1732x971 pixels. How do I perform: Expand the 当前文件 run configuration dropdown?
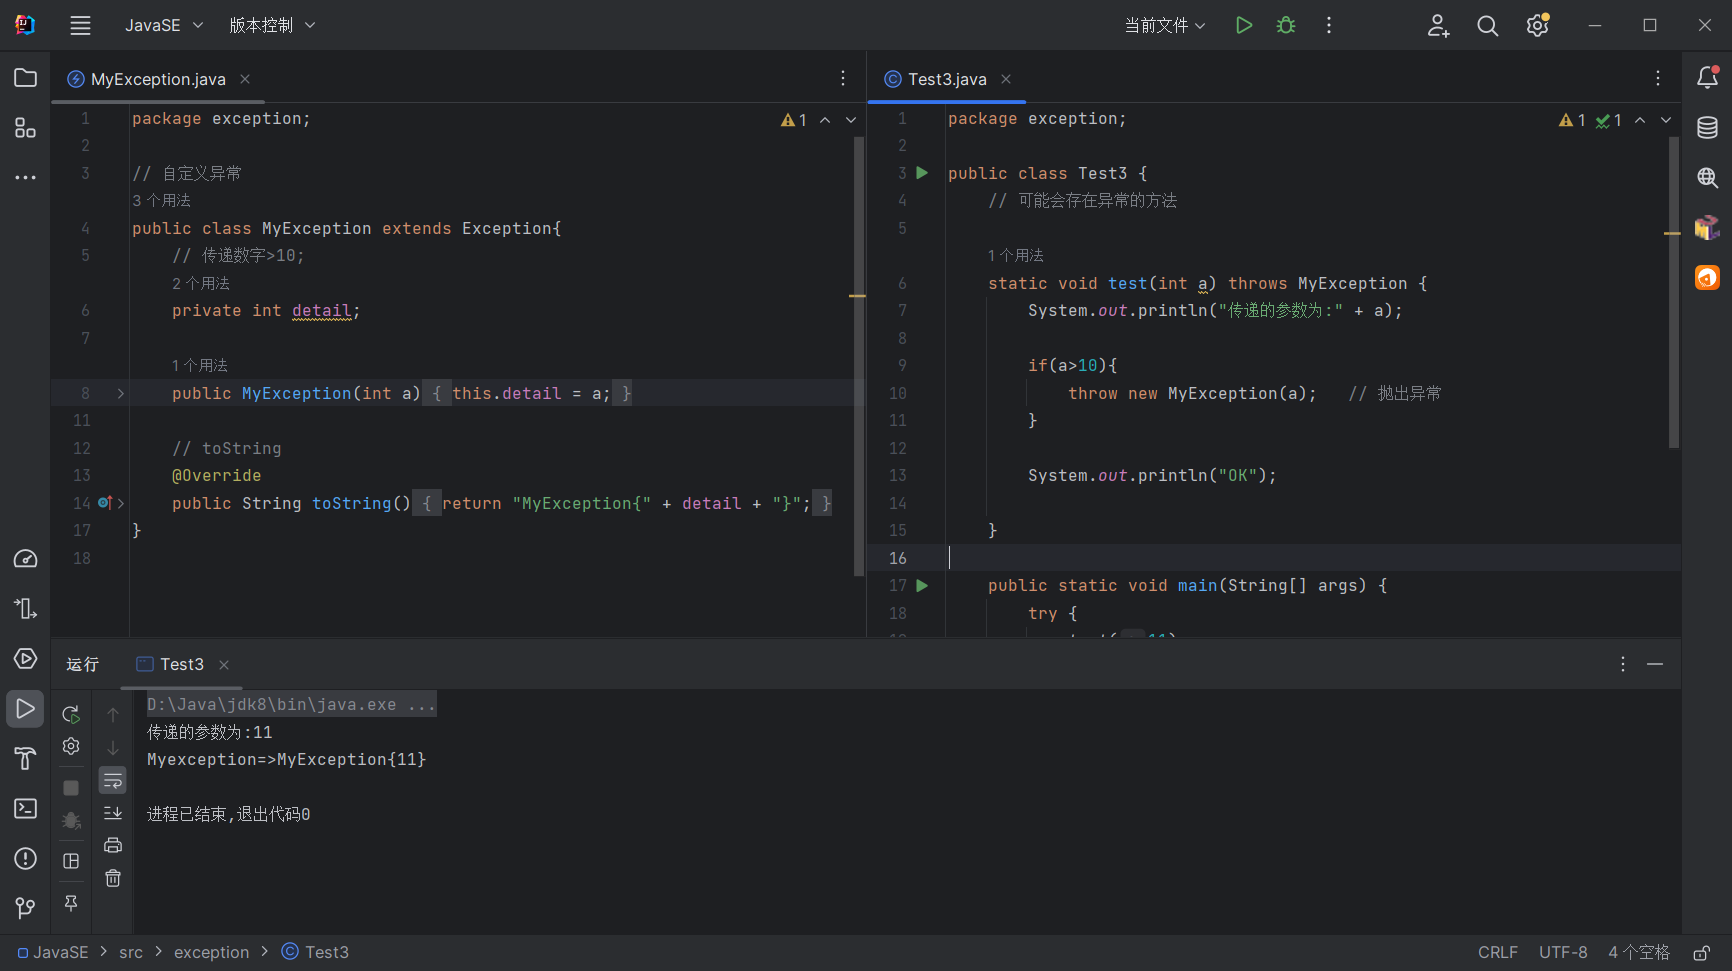point(1165,26)
